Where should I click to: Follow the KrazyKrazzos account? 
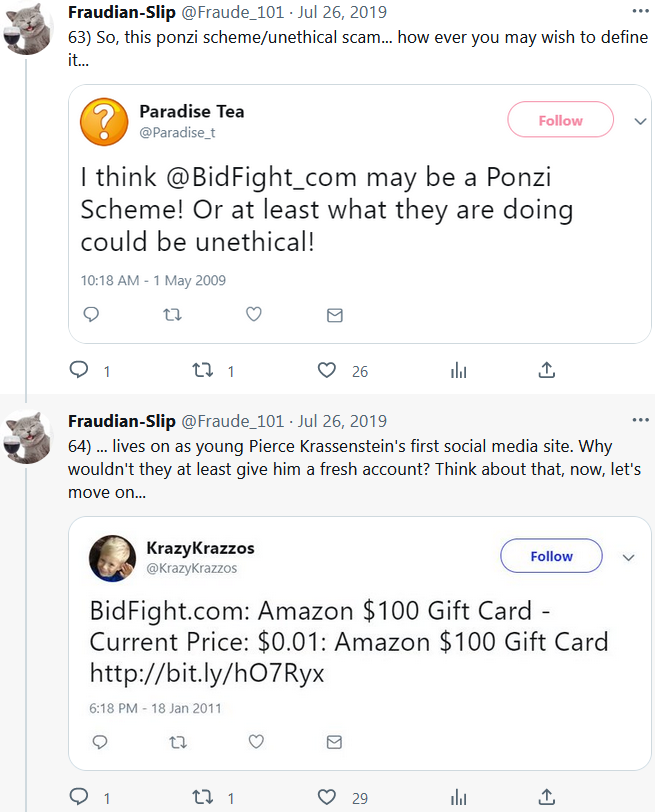(x=551, y=556)
